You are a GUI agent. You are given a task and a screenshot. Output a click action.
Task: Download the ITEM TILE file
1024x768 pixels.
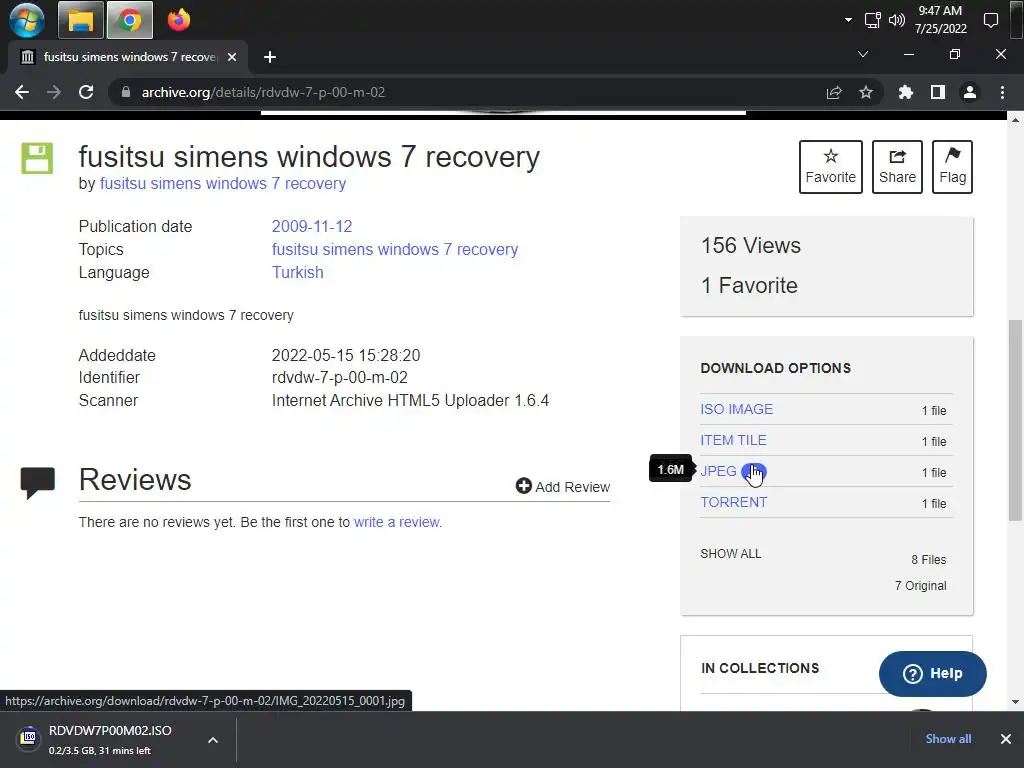[733, 440]
